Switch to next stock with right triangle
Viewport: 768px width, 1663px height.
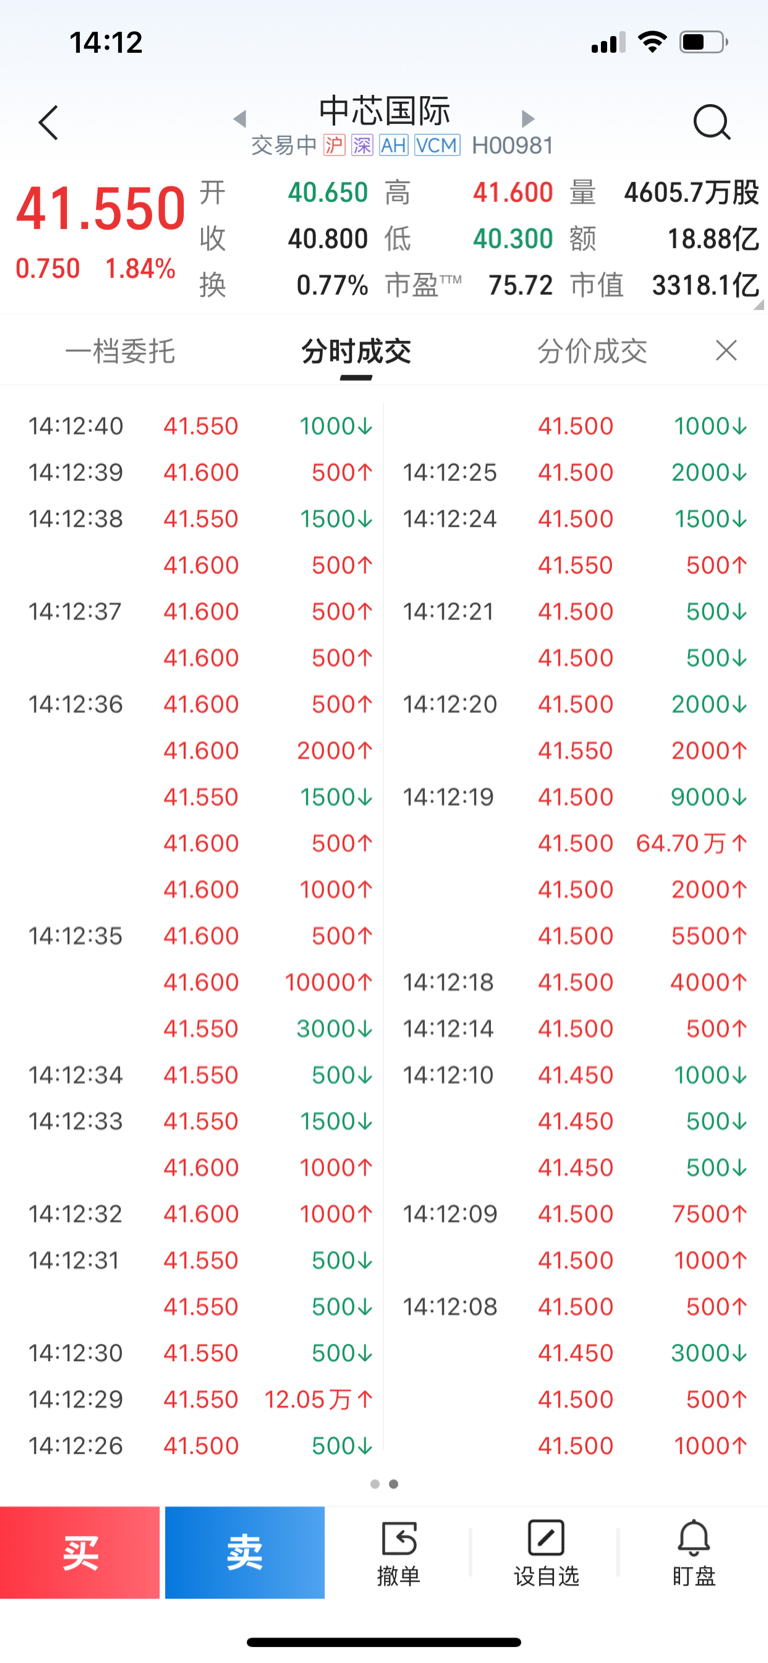pos(528,119)
